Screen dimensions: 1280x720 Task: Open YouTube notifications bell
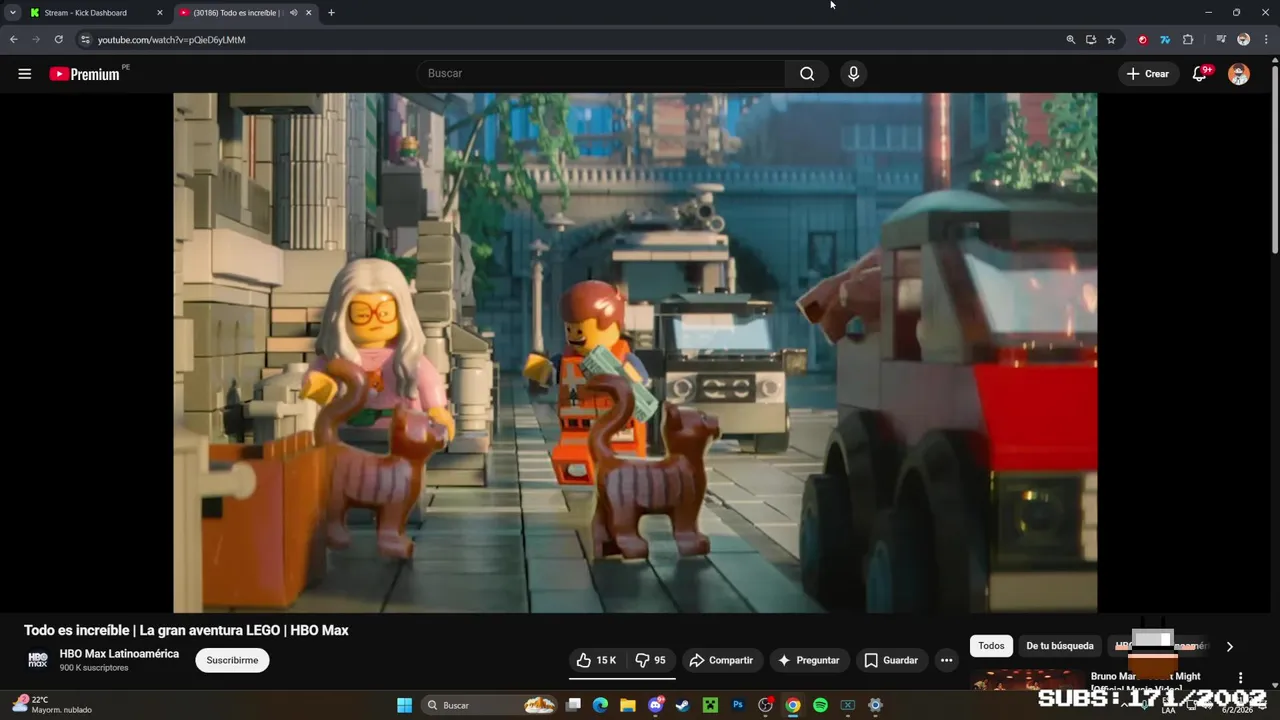1200,74
